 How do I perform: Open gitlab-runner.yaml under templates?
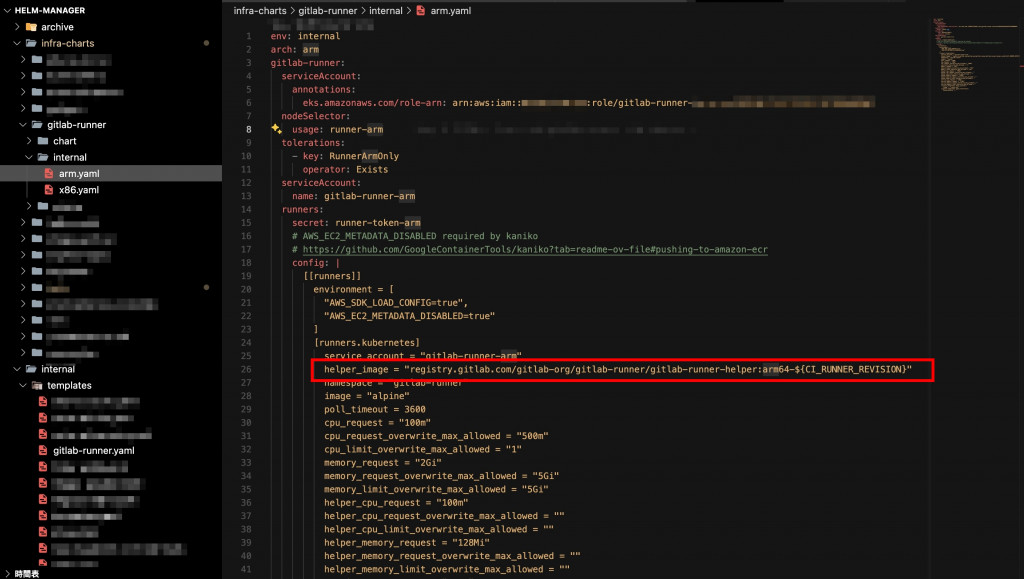(94, 450)
